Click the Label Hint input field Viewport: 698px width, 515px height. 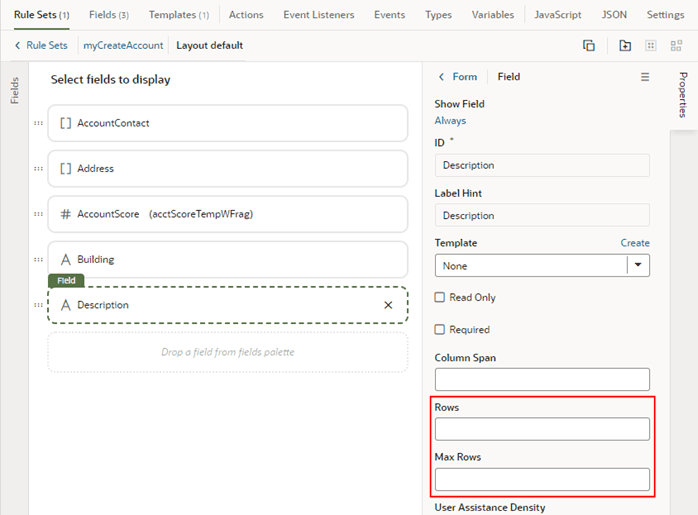coord(542,215)
